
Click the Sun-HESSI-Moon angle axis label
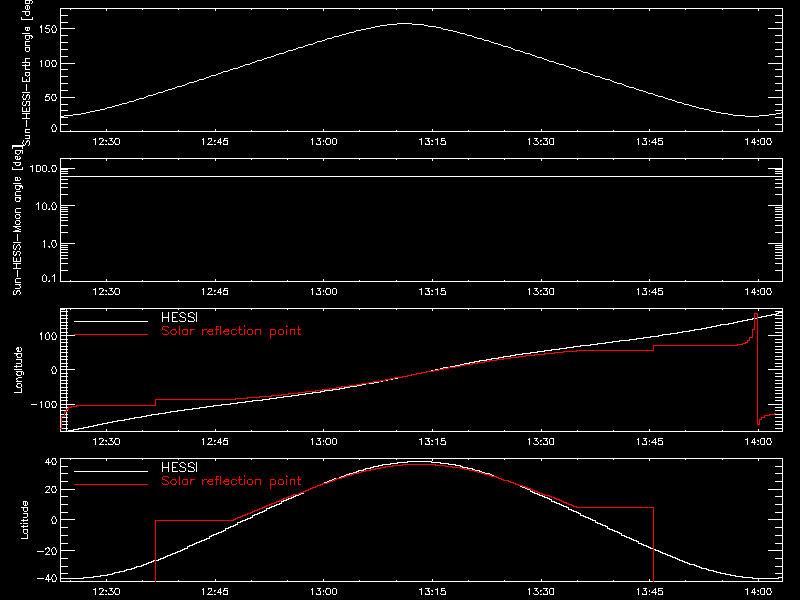(17, 220)
